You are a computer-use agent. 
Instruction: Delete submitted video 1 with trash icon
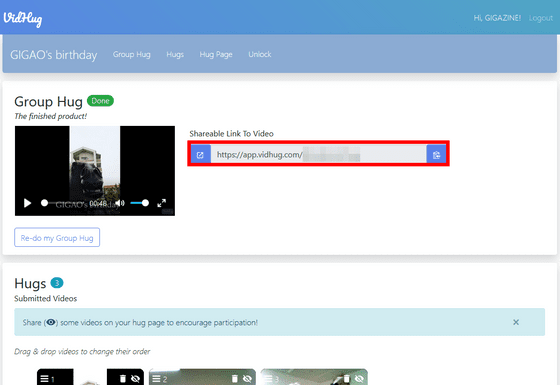[123, 379]
